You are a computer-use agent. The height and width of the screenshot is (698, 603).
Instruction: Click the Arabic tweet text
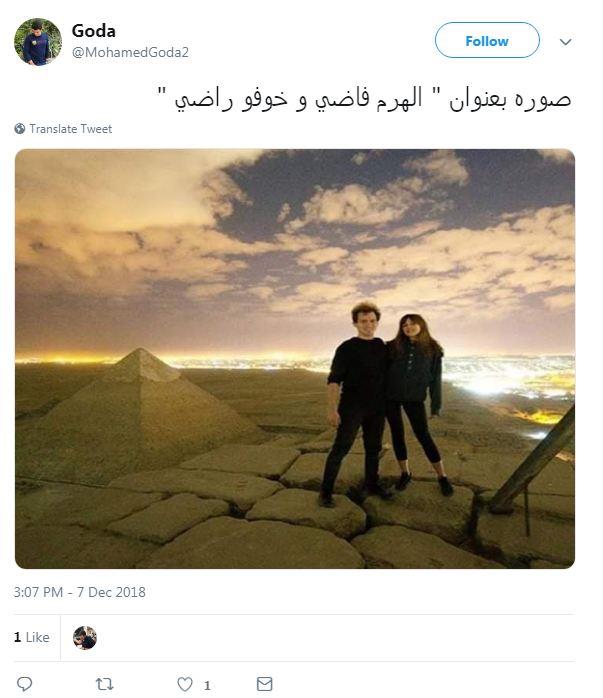coord(364,99)
